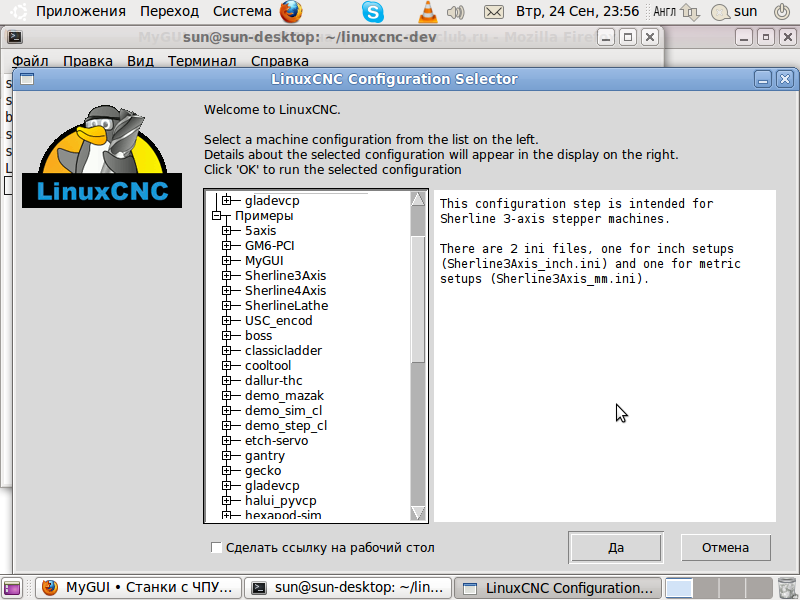Open the mail envelope indicator
This screenshot has width=800, height=600.
click(x=493, y=12)
